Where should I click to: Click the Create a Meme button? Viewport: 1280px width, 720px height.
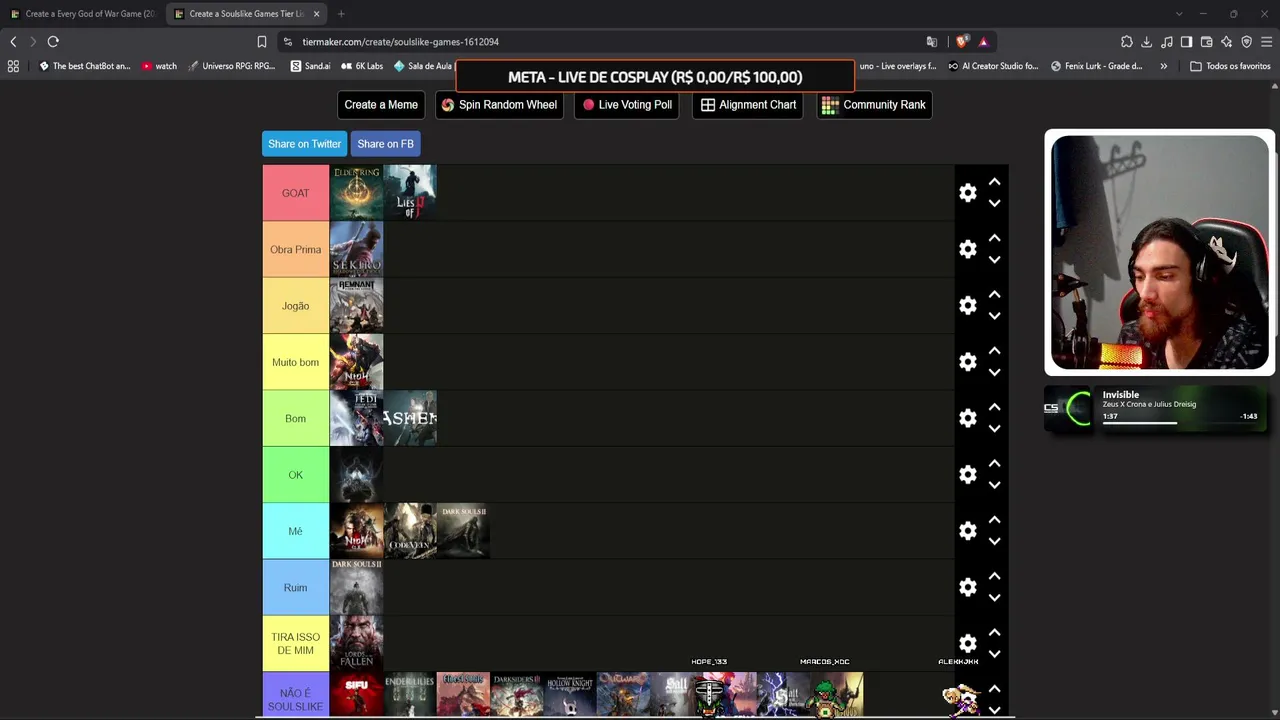[x=381, y=105]
